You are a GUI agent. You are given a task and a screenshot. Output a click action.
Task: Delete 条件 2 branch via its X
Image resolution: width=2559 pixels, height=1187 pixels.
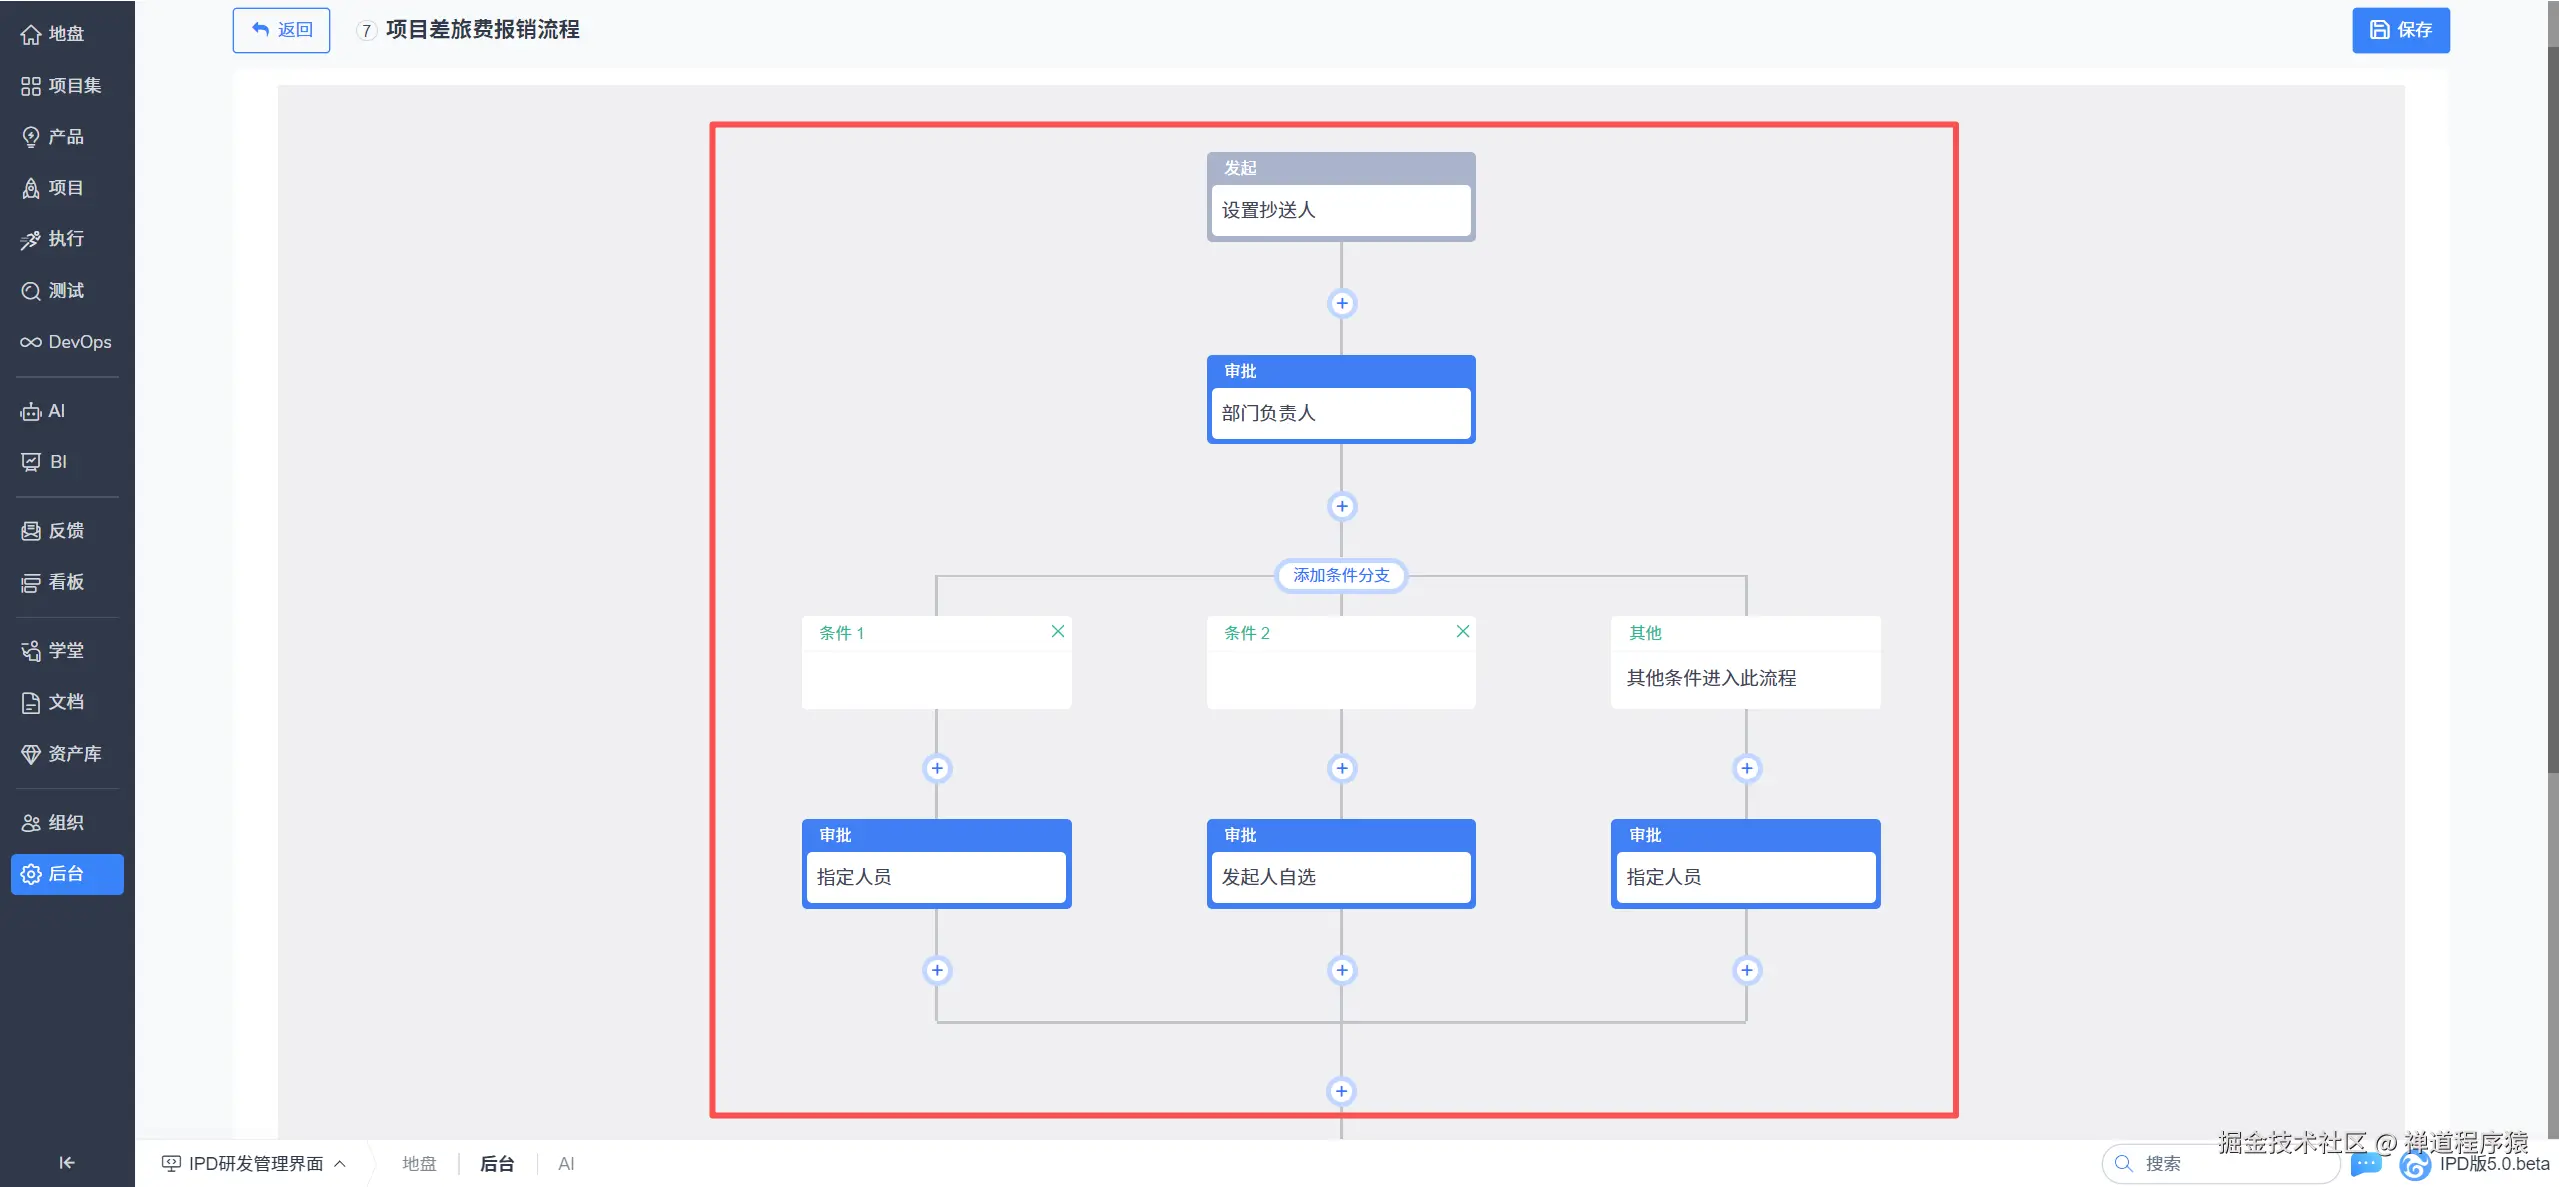pyautogui.click(x=1462, y=631)
